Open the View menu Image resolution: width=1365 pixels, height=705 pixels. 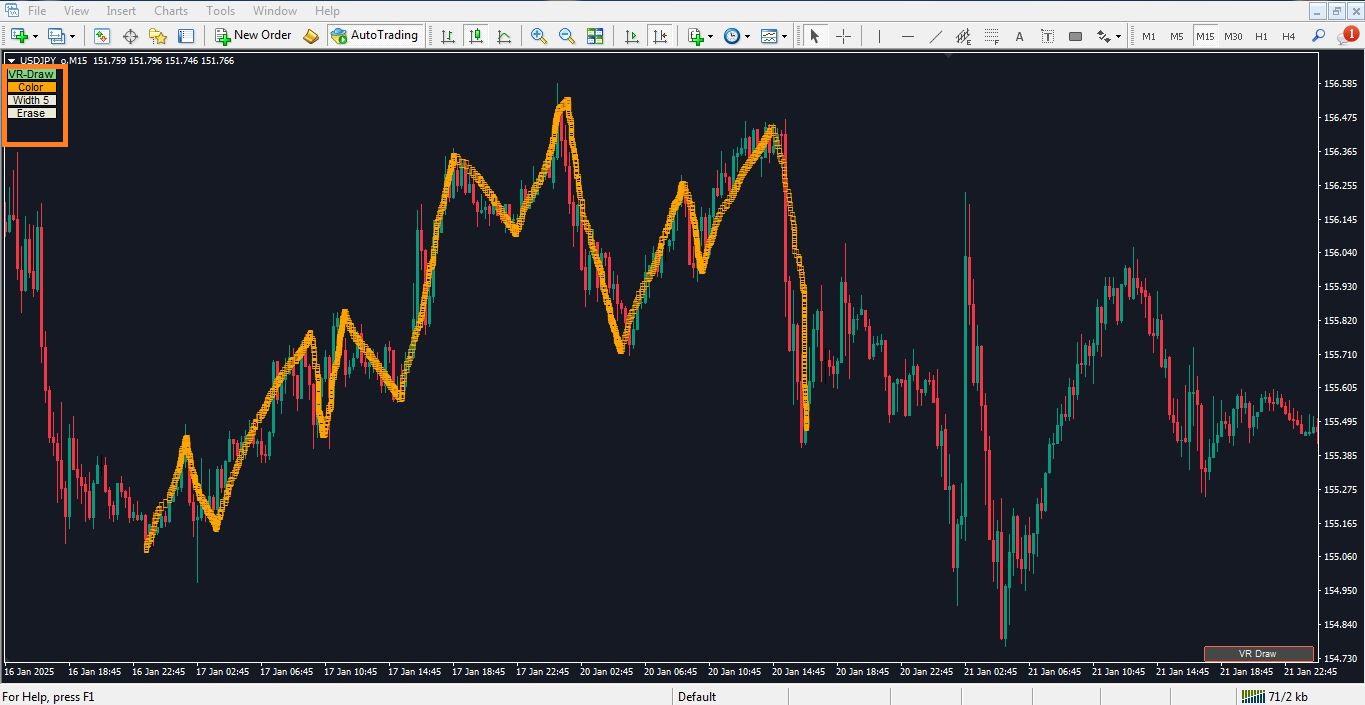(x=76, y=11)
